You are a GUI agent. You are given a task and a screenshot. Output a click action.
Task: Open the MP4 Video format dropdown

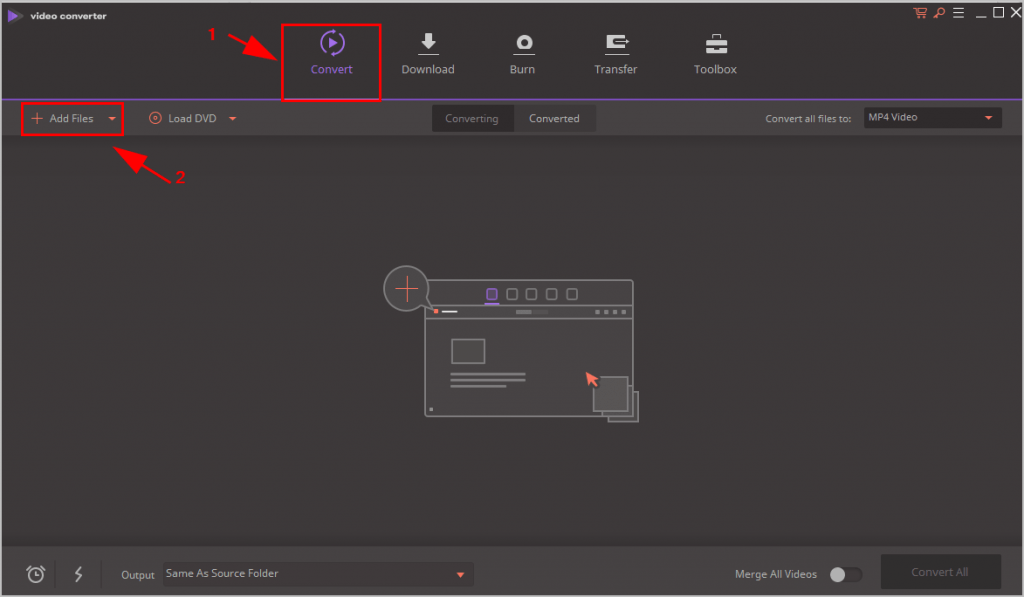click(932, 118)
